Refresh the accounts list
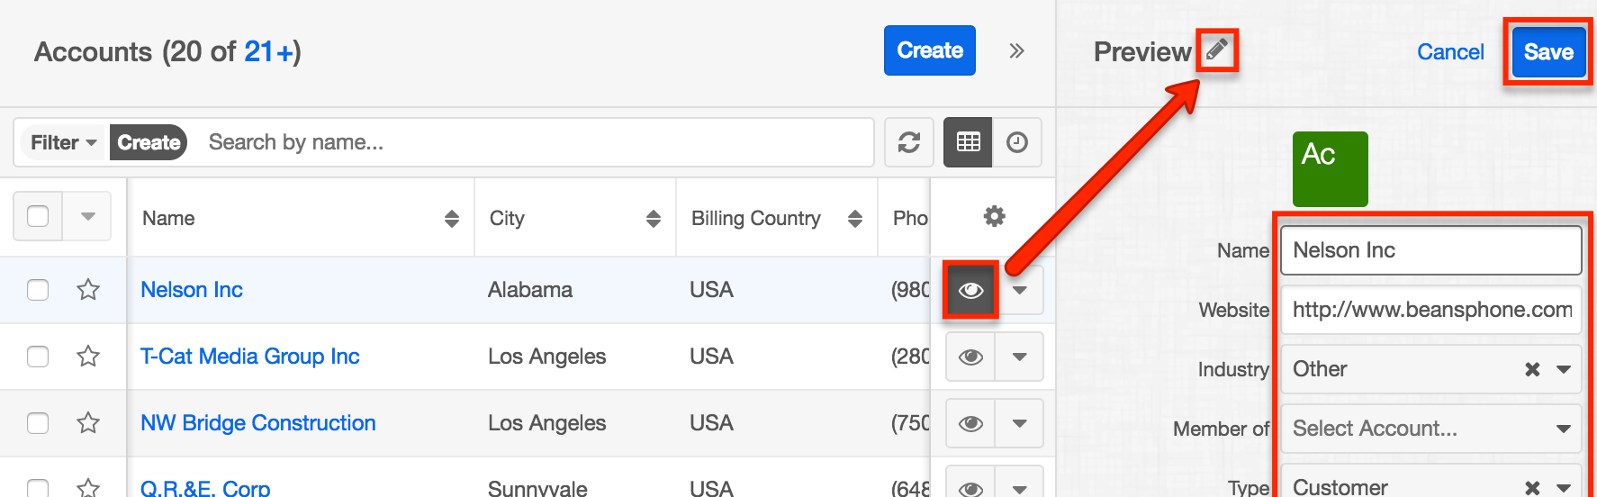 click(x=909, y=142)
